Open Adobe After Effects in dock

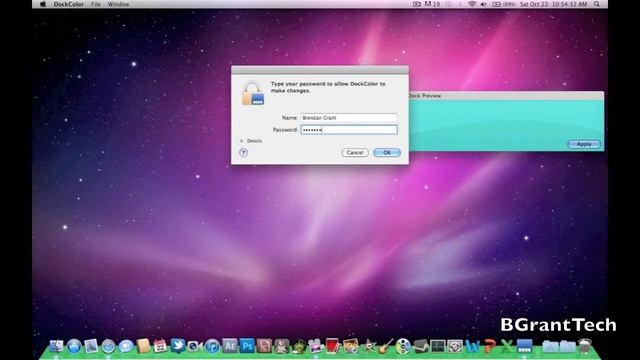[x=229, y=346]
